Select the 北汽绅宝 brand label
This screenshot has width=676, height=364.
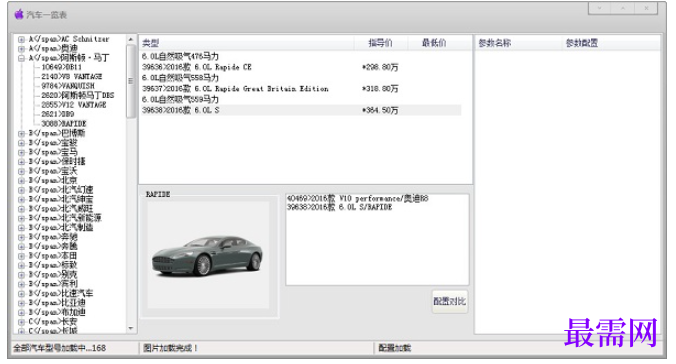point(61,200)
